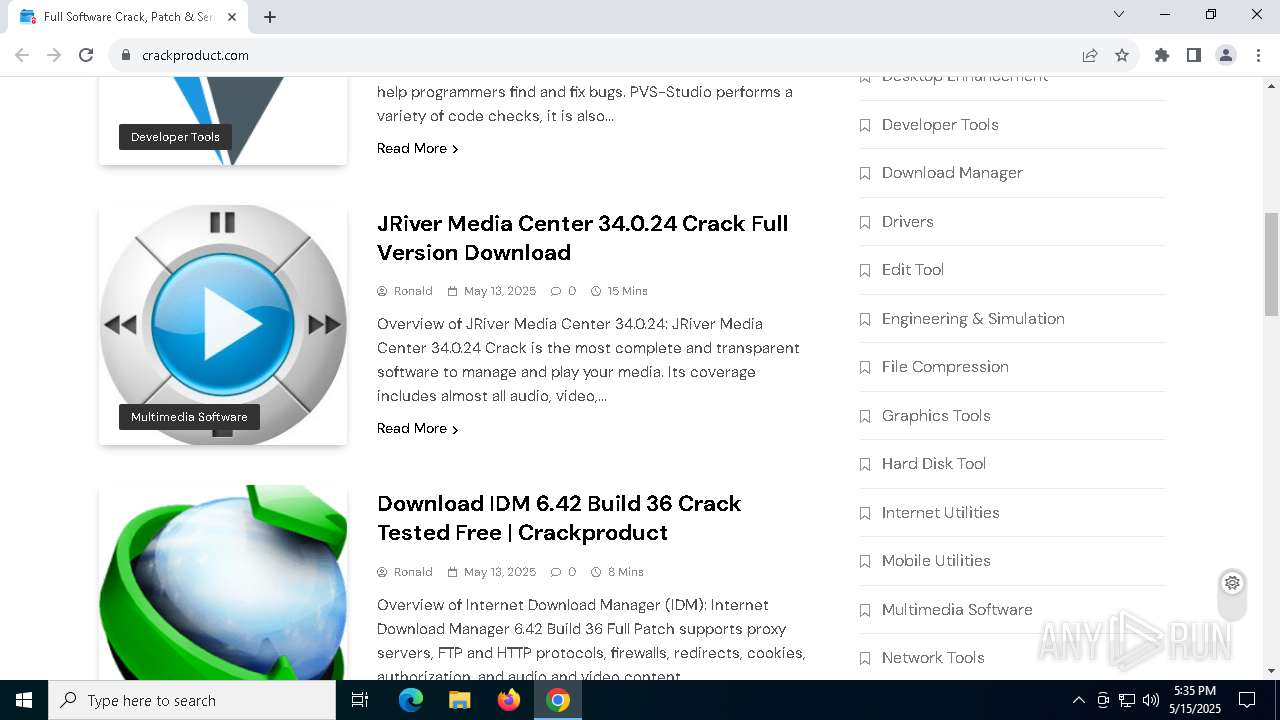1280x720 pixels.
Task: Open Internet Utilities category
Action: pyautogui.click(x=940, y=513)
